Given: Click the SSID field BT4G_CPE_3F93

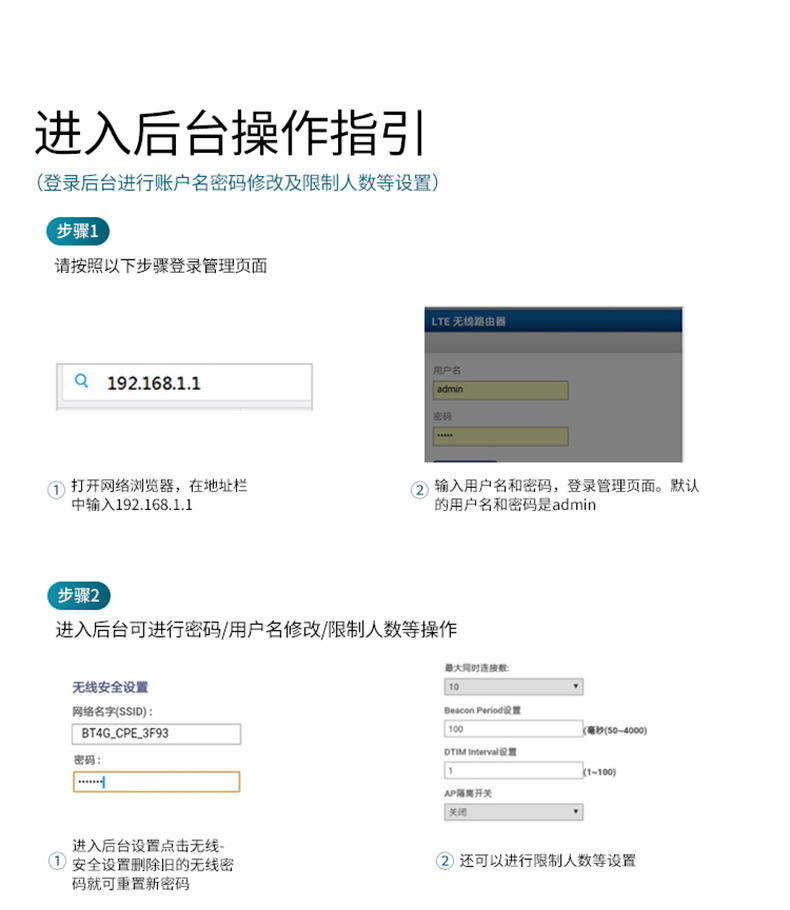Looking at the screenshot, I should [156, 734].
